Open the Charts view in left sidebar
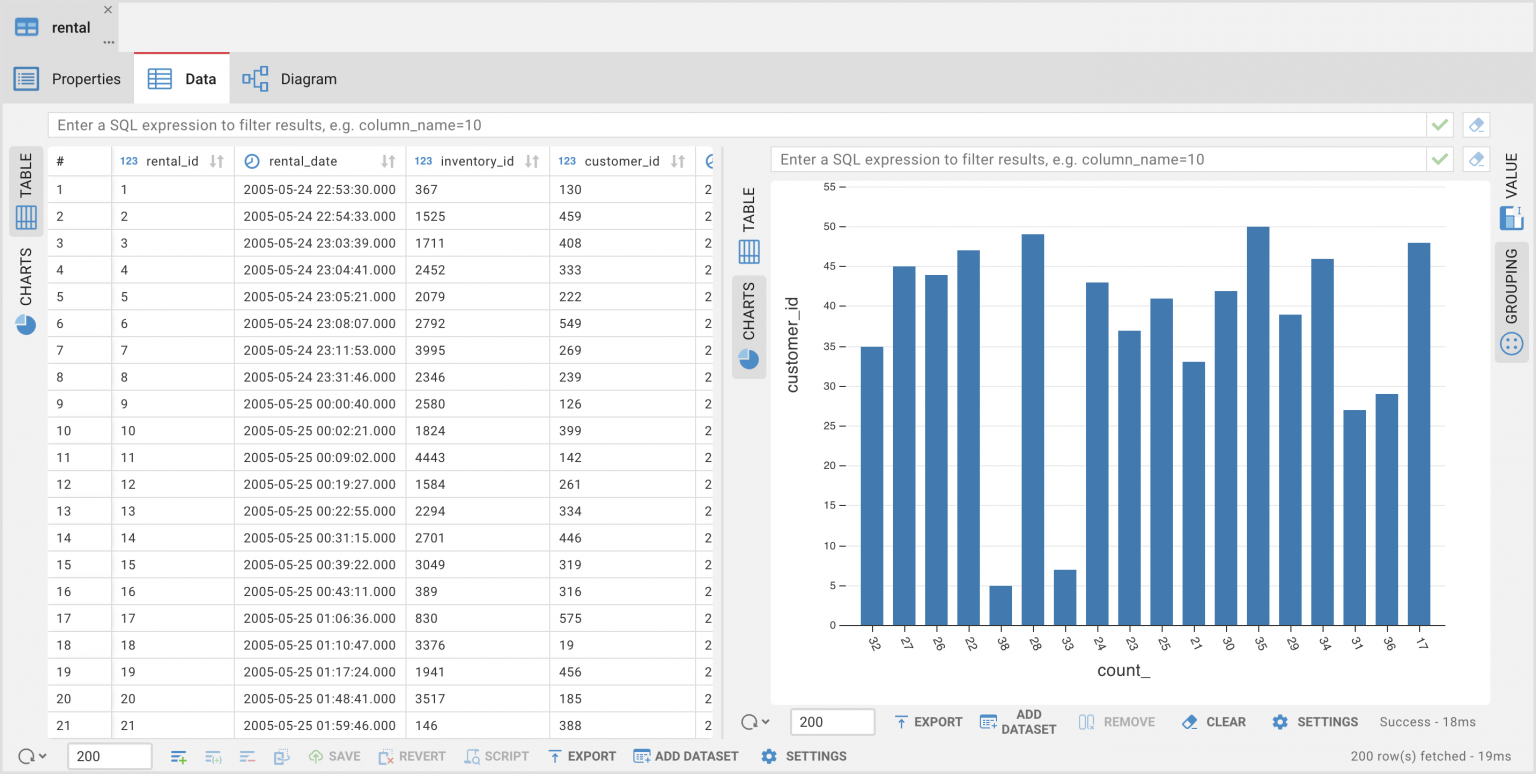The height and width of the screenshot is (774, 1536). pos(26,290)
